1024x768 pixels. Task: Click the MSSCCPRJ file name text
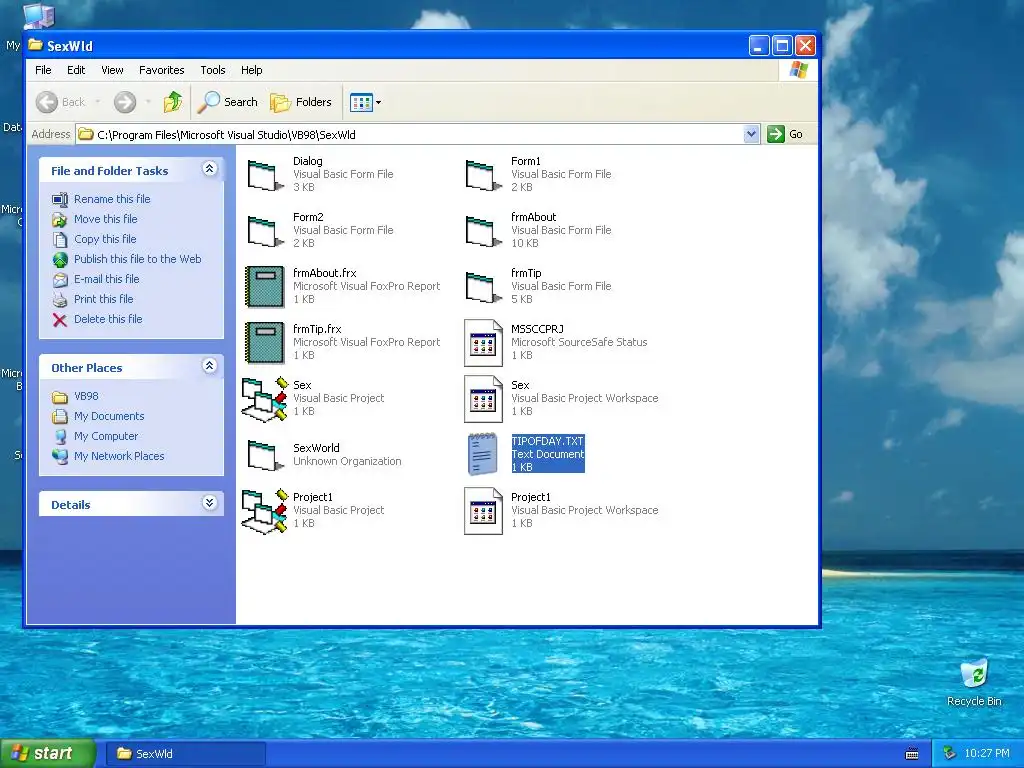537,329
